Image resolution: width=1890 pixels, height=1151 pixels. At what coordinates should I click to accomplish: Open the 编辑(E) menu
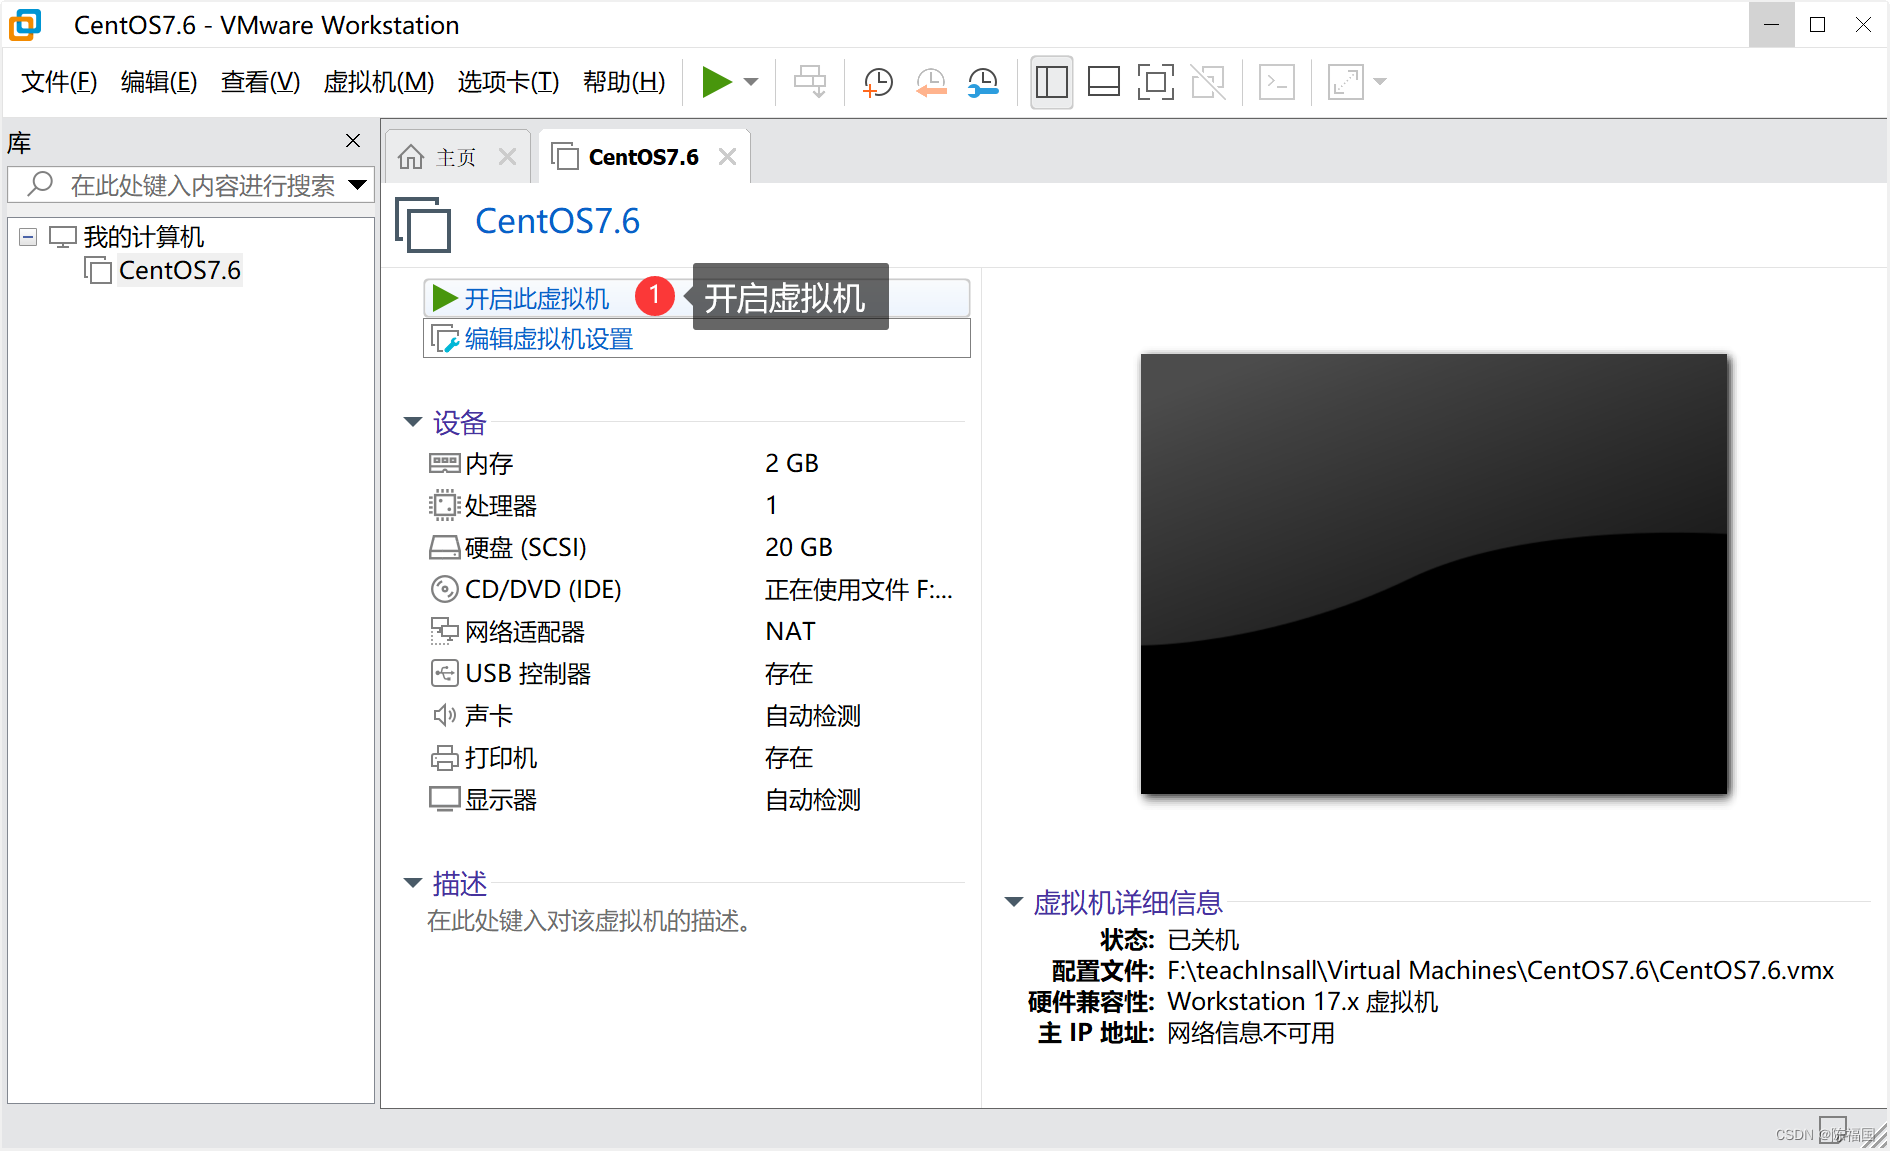point(159,82)
